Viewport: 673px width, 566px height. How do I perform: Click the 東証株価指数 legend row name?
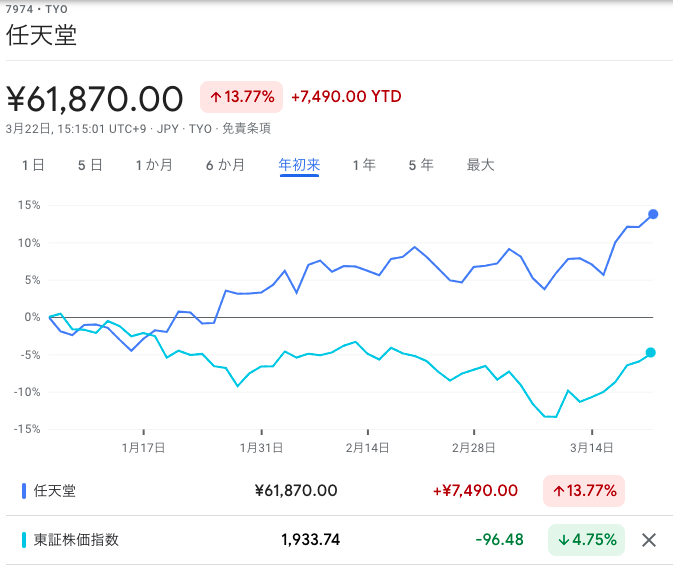[76, 540]
